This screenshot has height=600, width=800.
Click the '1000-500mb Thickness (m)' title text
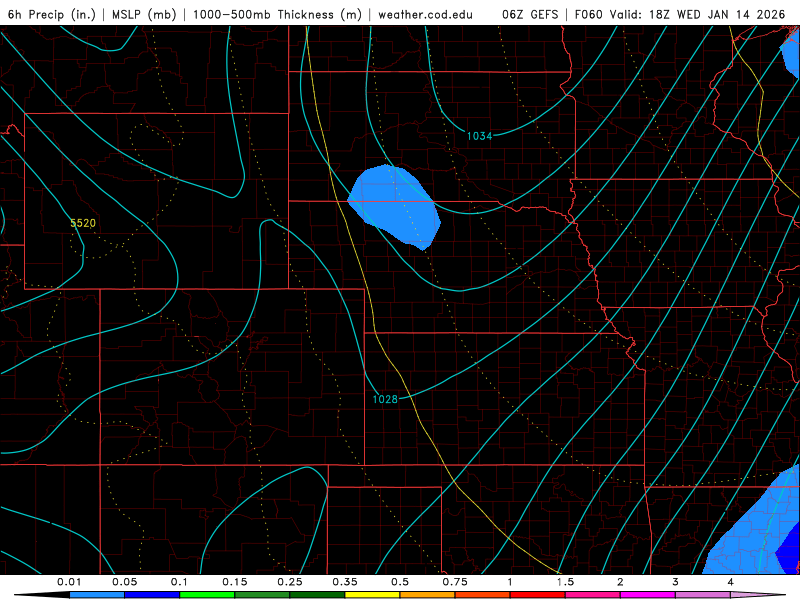277,14
